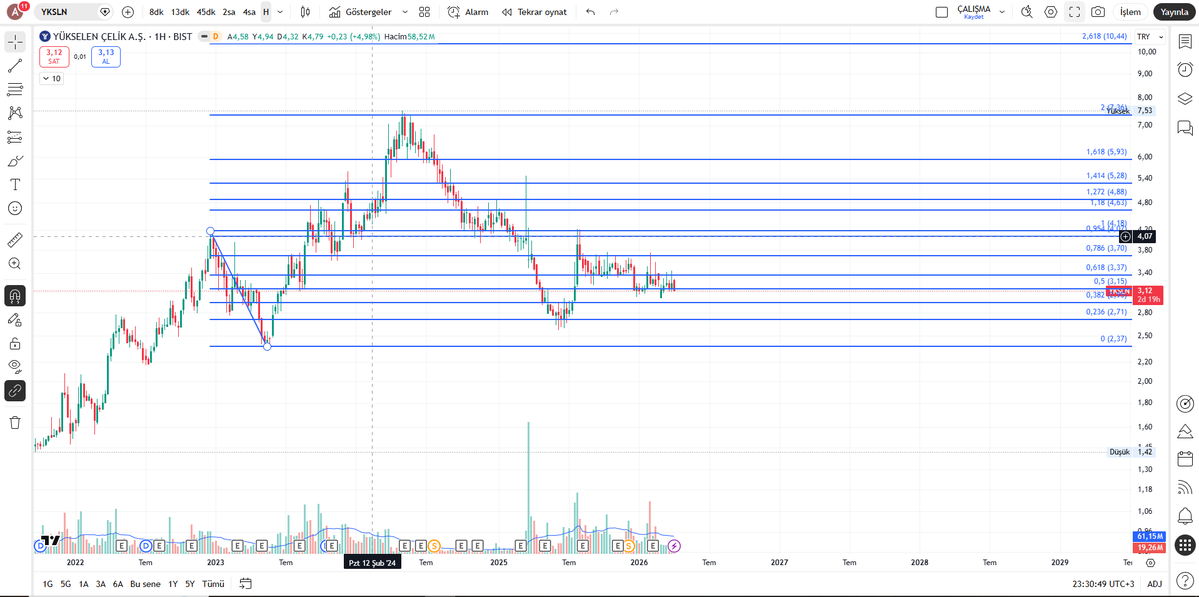
Task: Enter fullscreen mode
Action: tap(1074, 12)
